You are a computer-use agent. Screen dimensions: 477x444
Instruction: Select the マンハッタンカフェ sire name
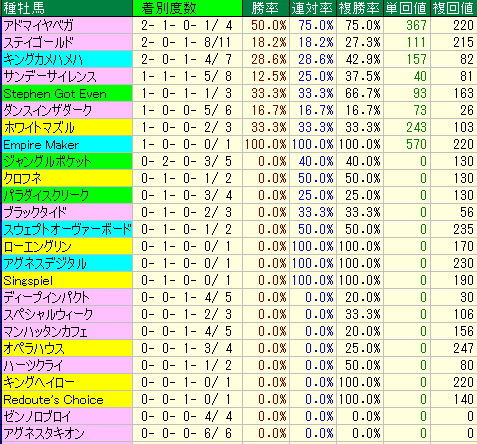coord(45,331)
